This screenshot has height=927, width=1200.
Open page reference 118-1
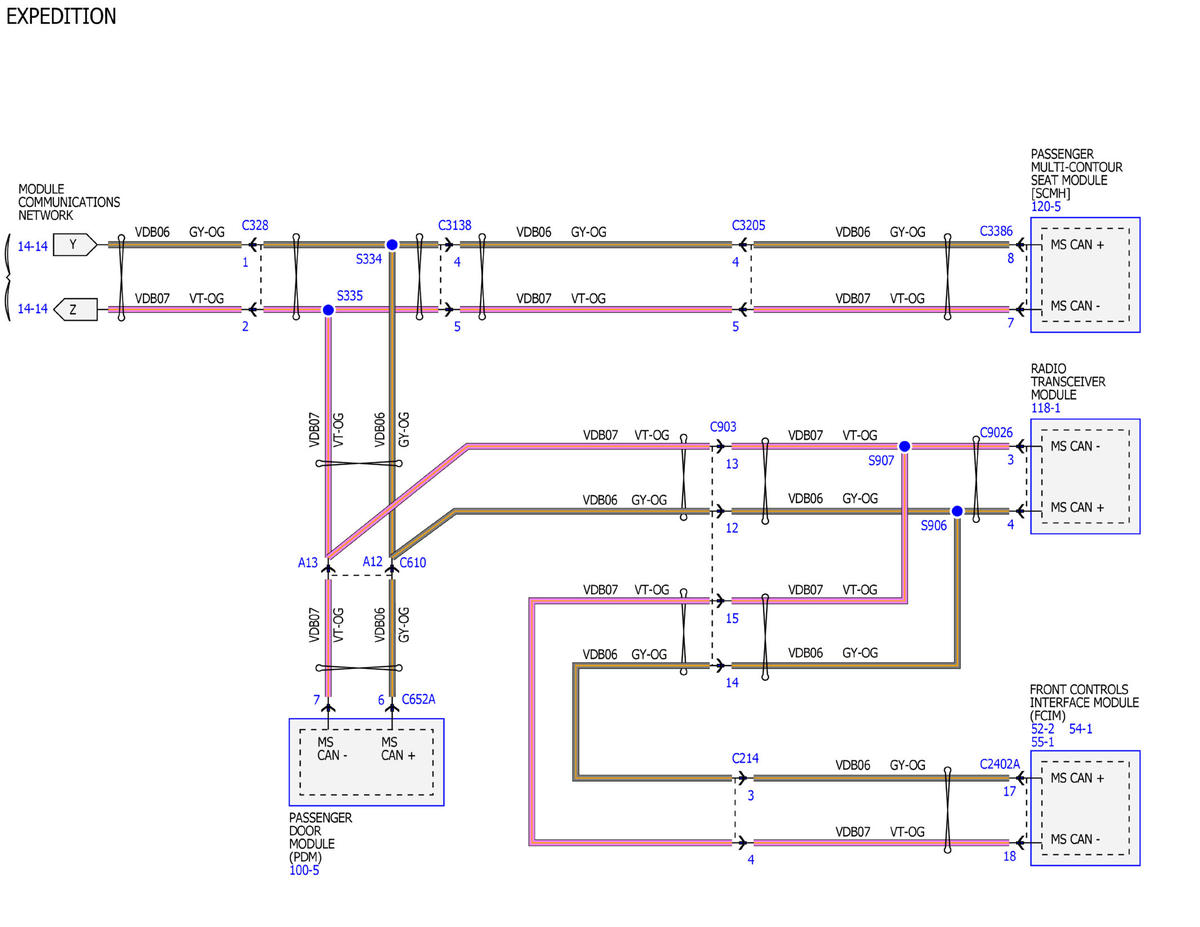[1046, 408]
